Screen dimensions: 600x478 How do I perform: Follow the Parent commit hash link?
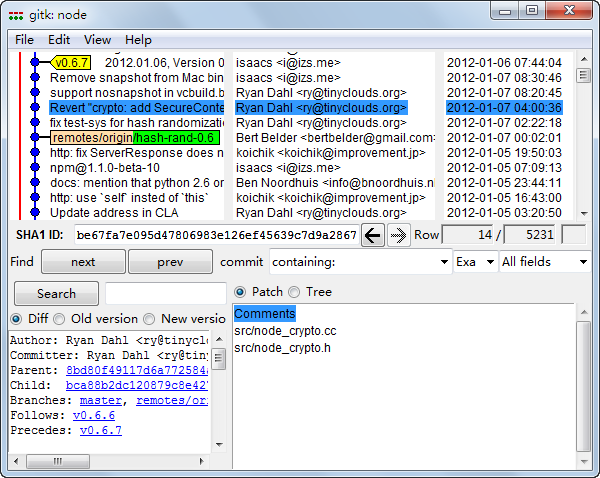[137, 370]
